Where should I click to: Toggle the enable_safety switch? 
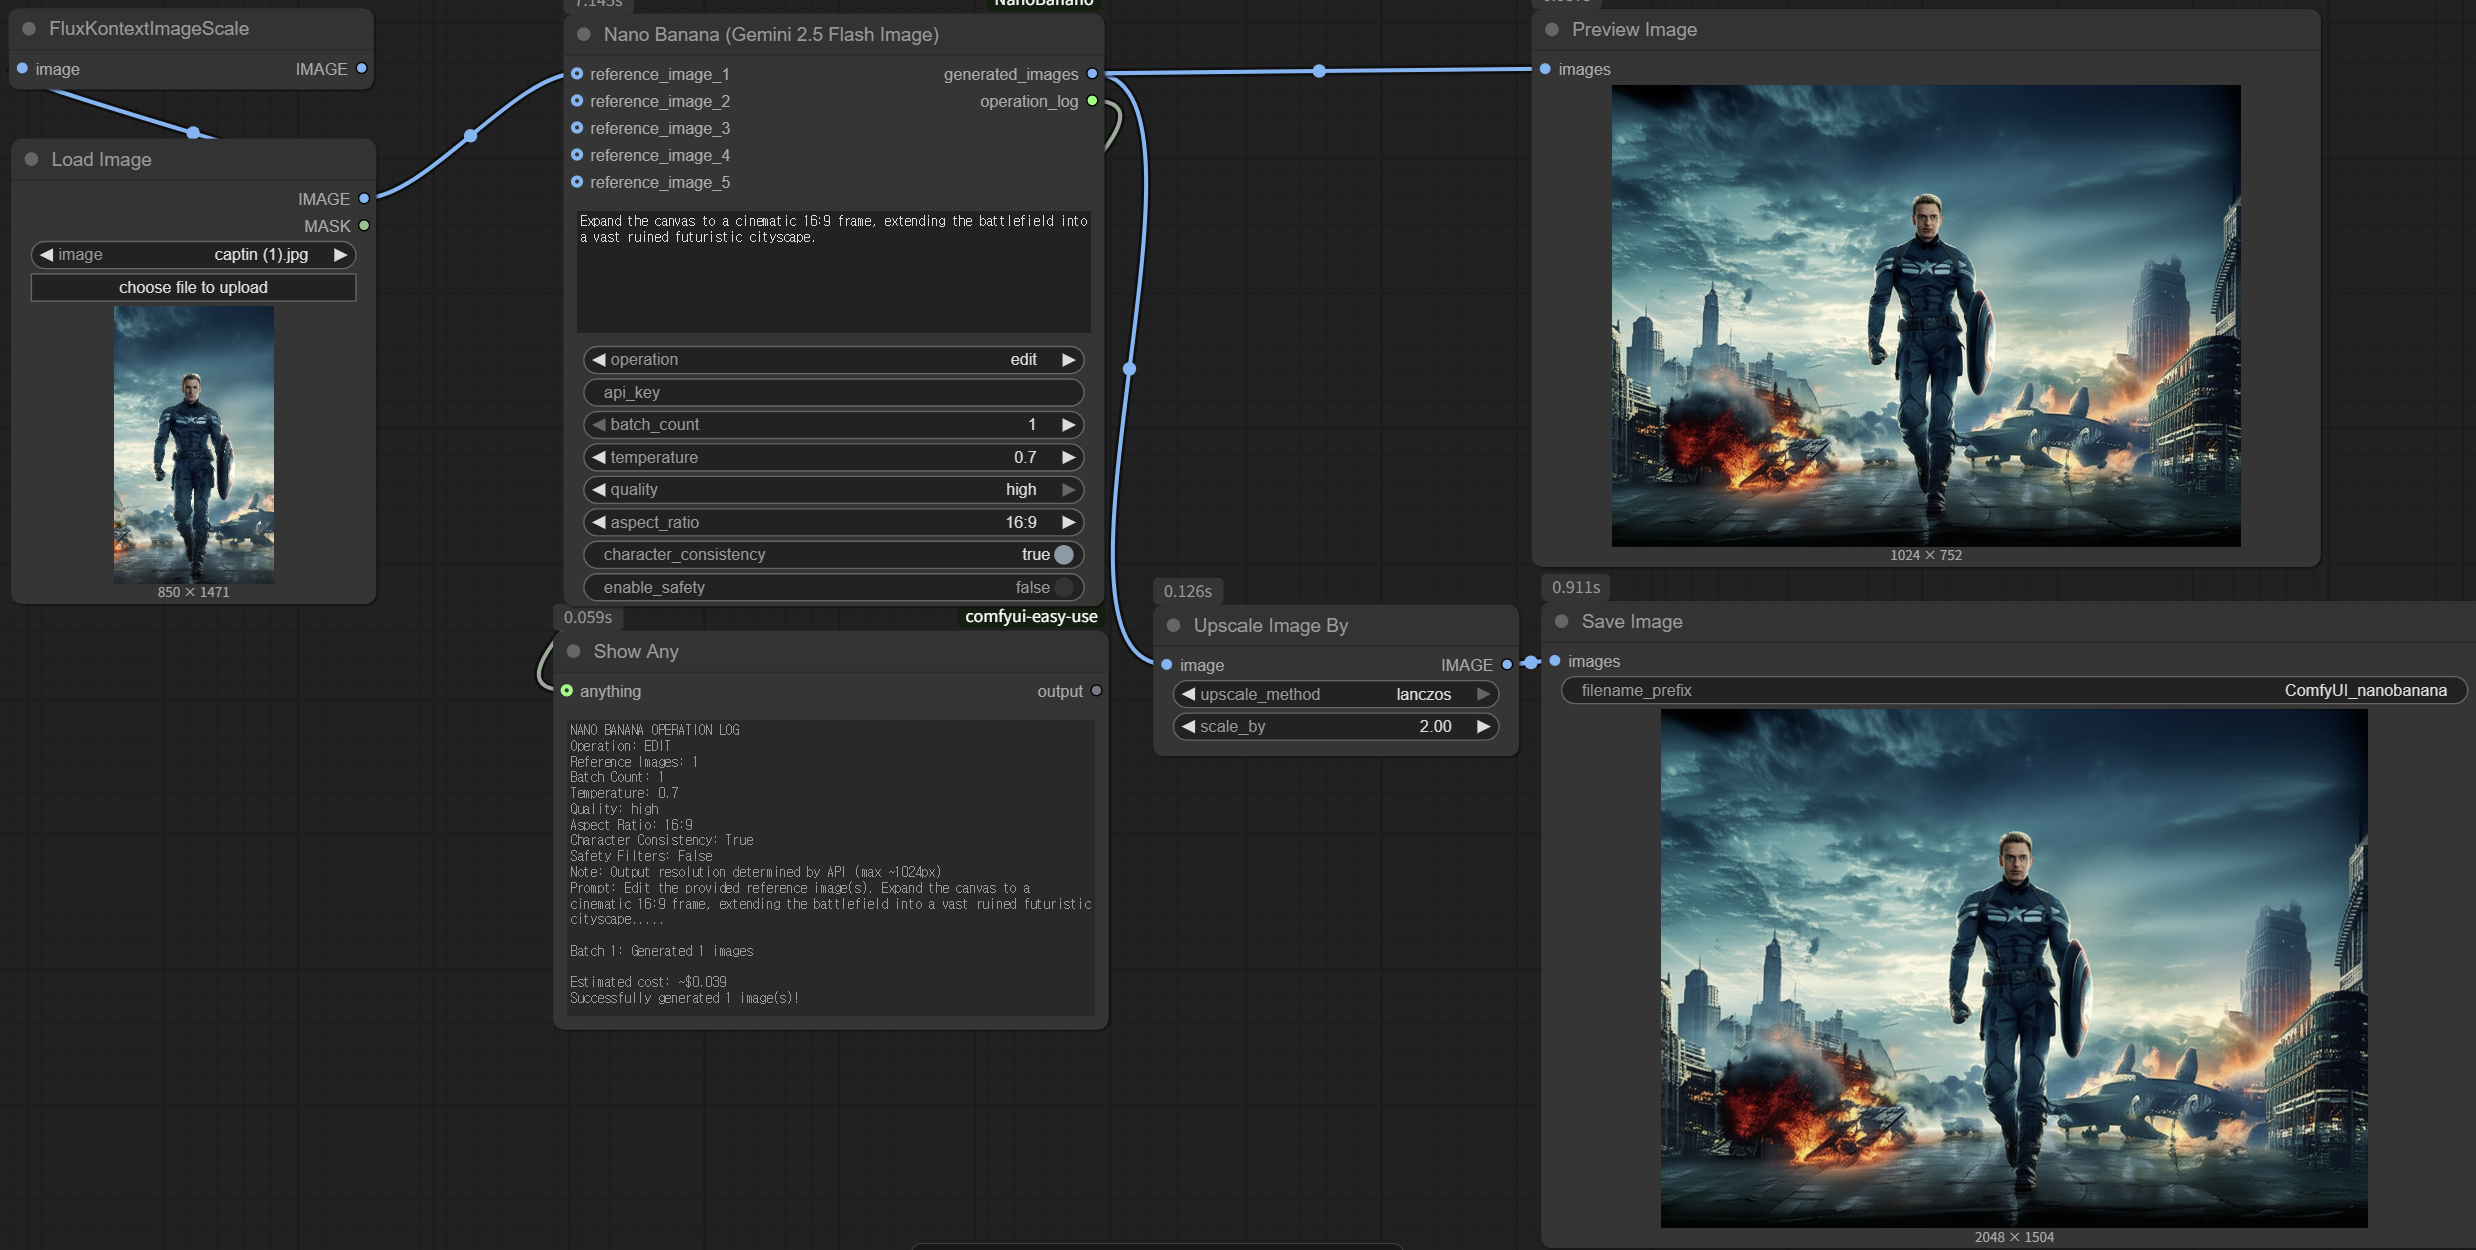(x=1064, y=588)
